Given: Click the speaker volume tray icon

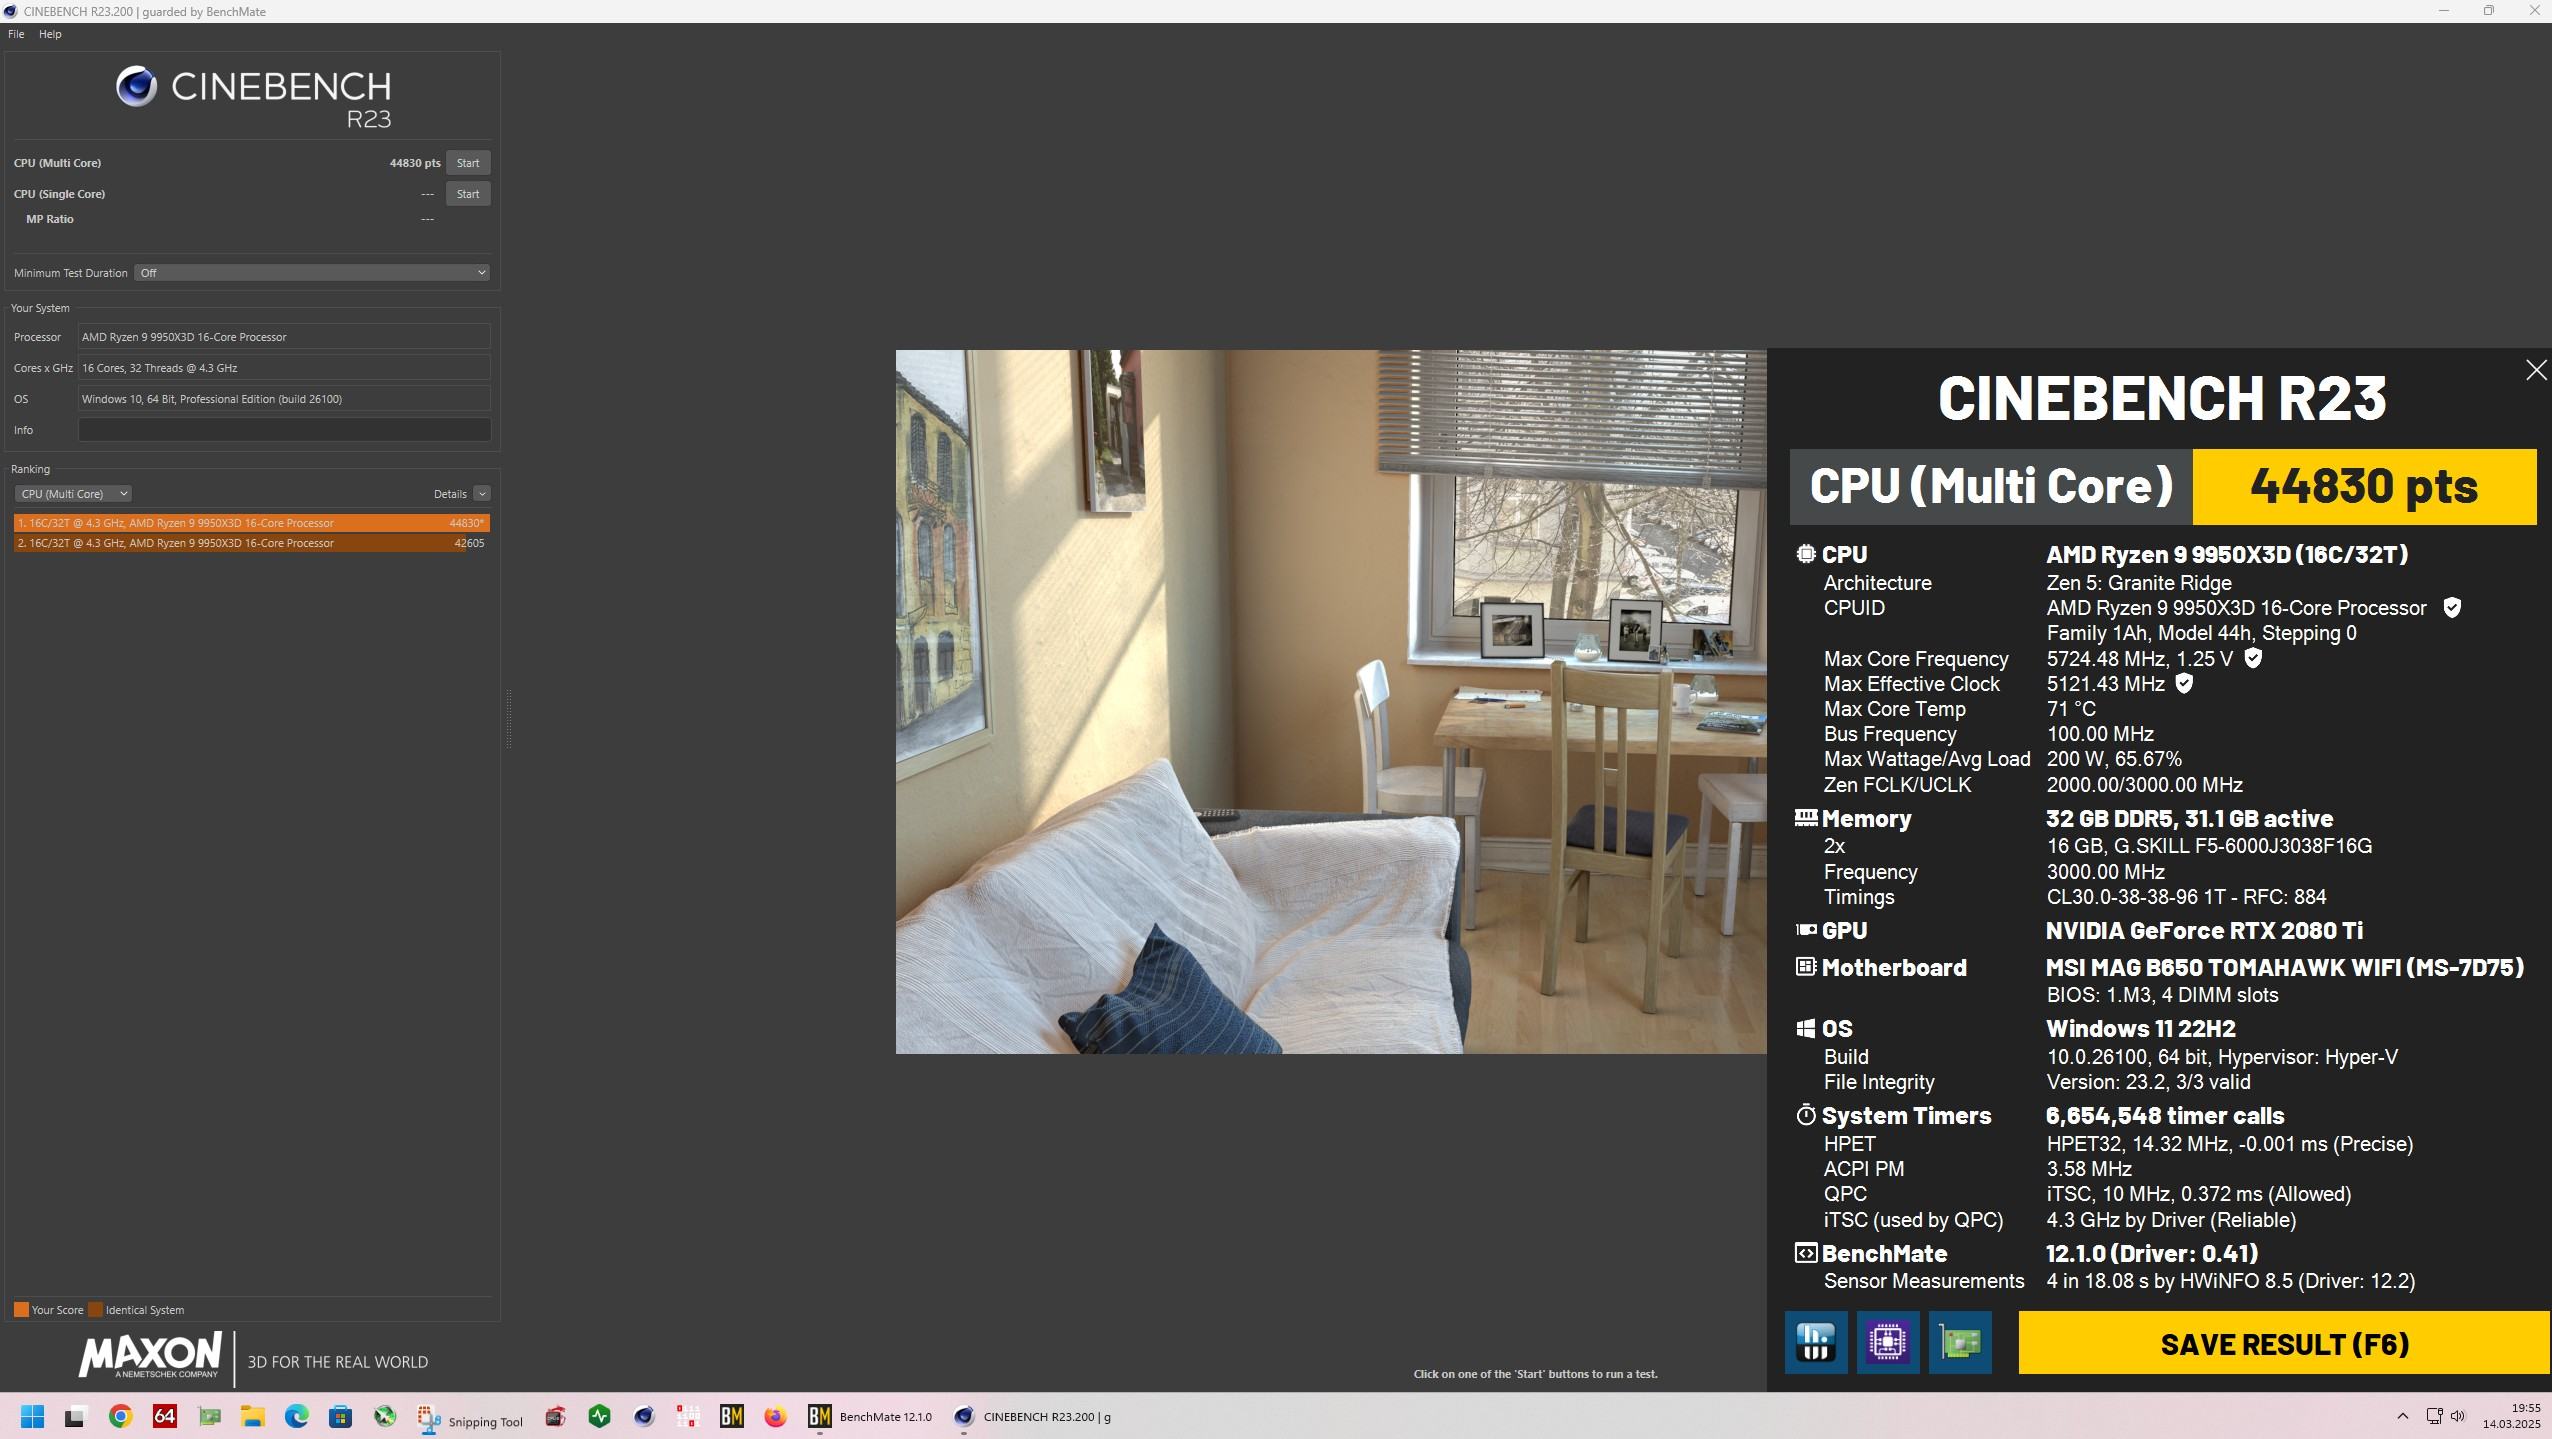Looking at the screenshot, I should tap(2458, 1416).
